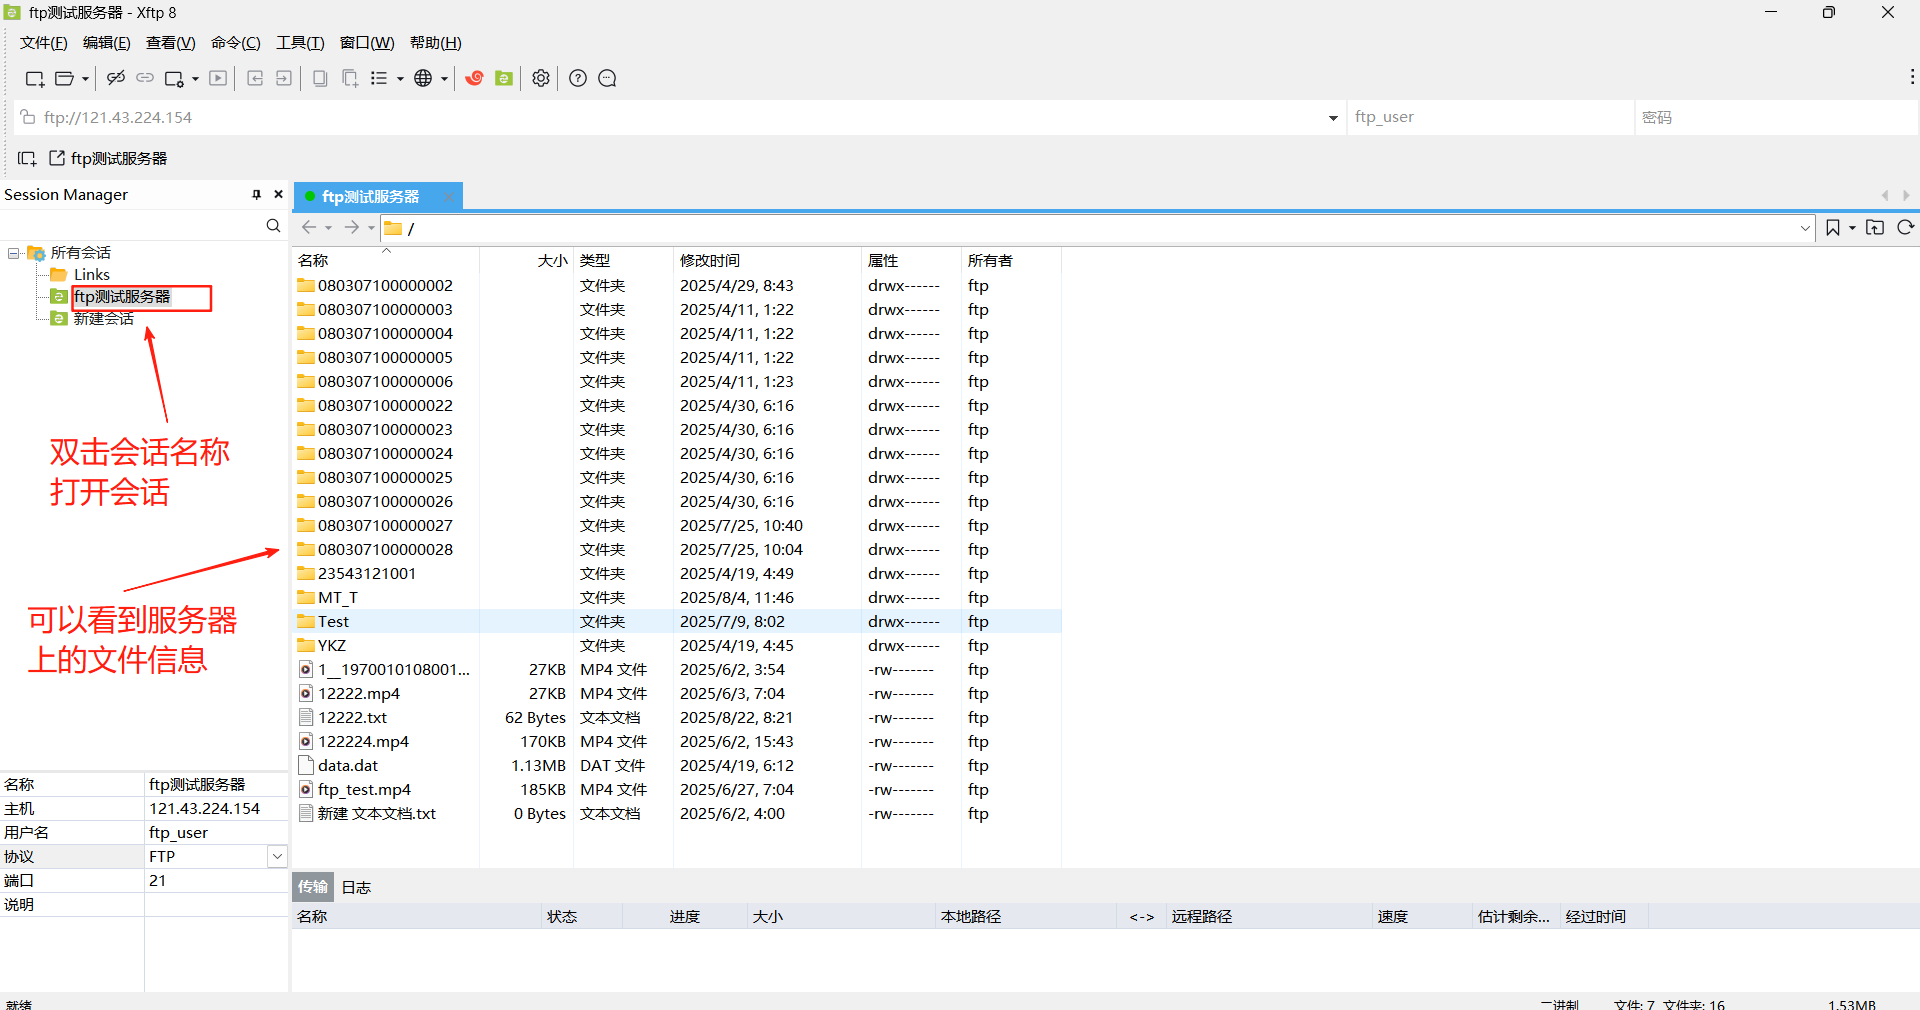
Task: Expand the bookmark dropdown arrow
Action: (x=1852, y=228)
